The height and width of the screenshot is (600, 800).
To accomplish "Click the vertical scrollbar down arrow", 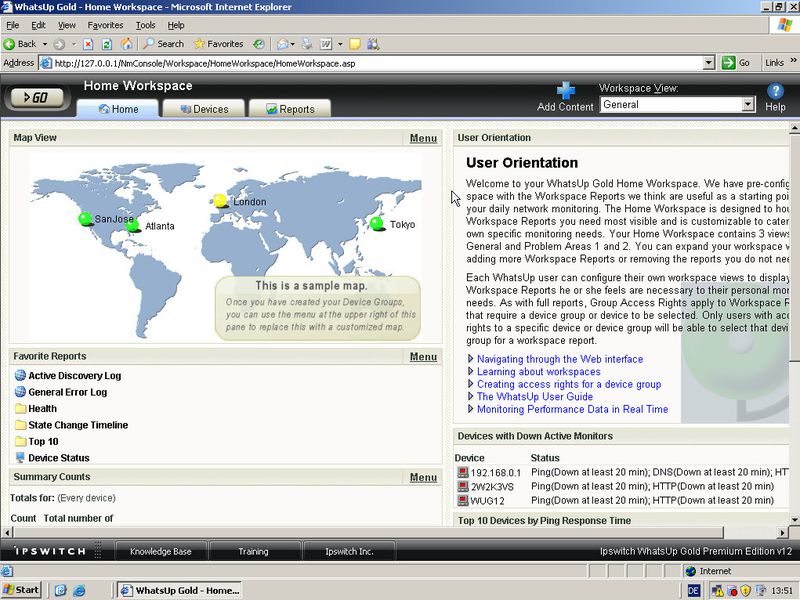I will pos(794,520).
